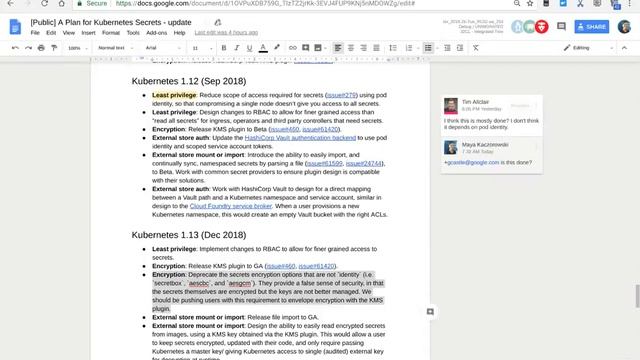Open Google Docs home icon
Screen dimensions: 640x360
[15, 27]
